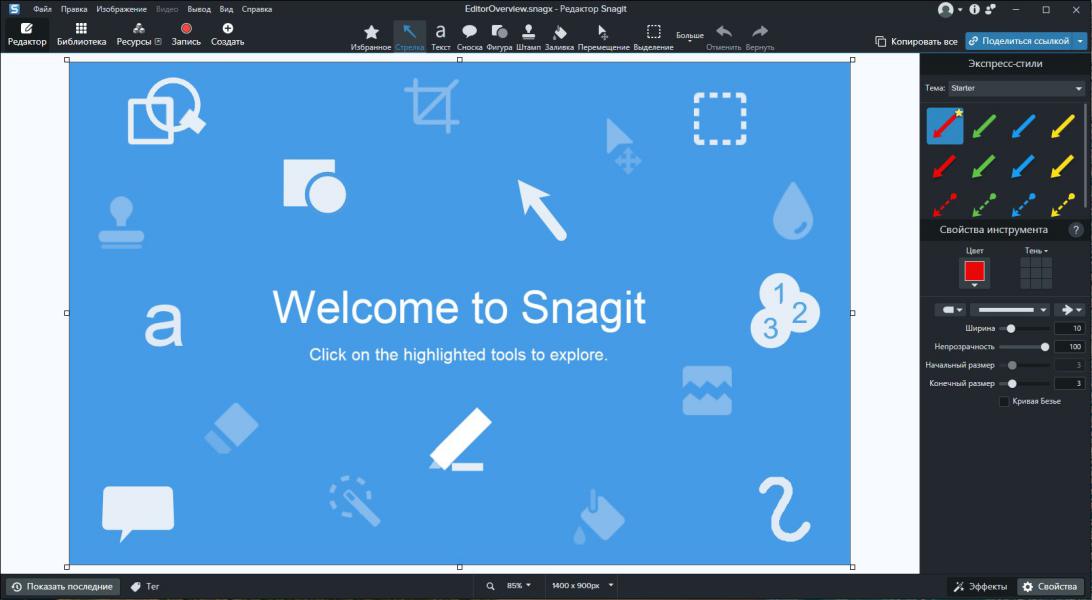Screen dimensions: 1092x600
Task: Open the Файл menu
Action: tap(42, 9)
